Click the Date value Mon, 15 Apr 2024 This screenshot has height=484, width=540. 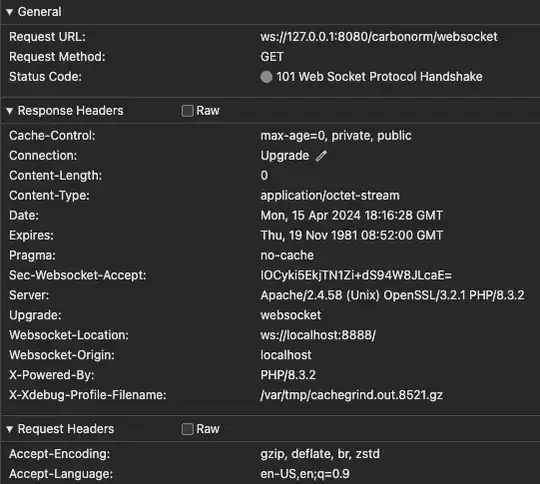point(352,216)
